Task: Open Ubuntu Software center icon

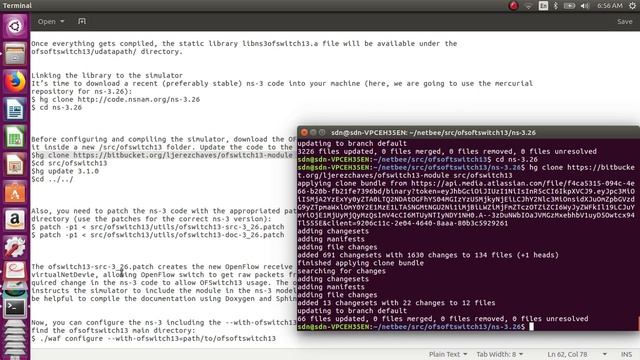Action: (15, 193)
